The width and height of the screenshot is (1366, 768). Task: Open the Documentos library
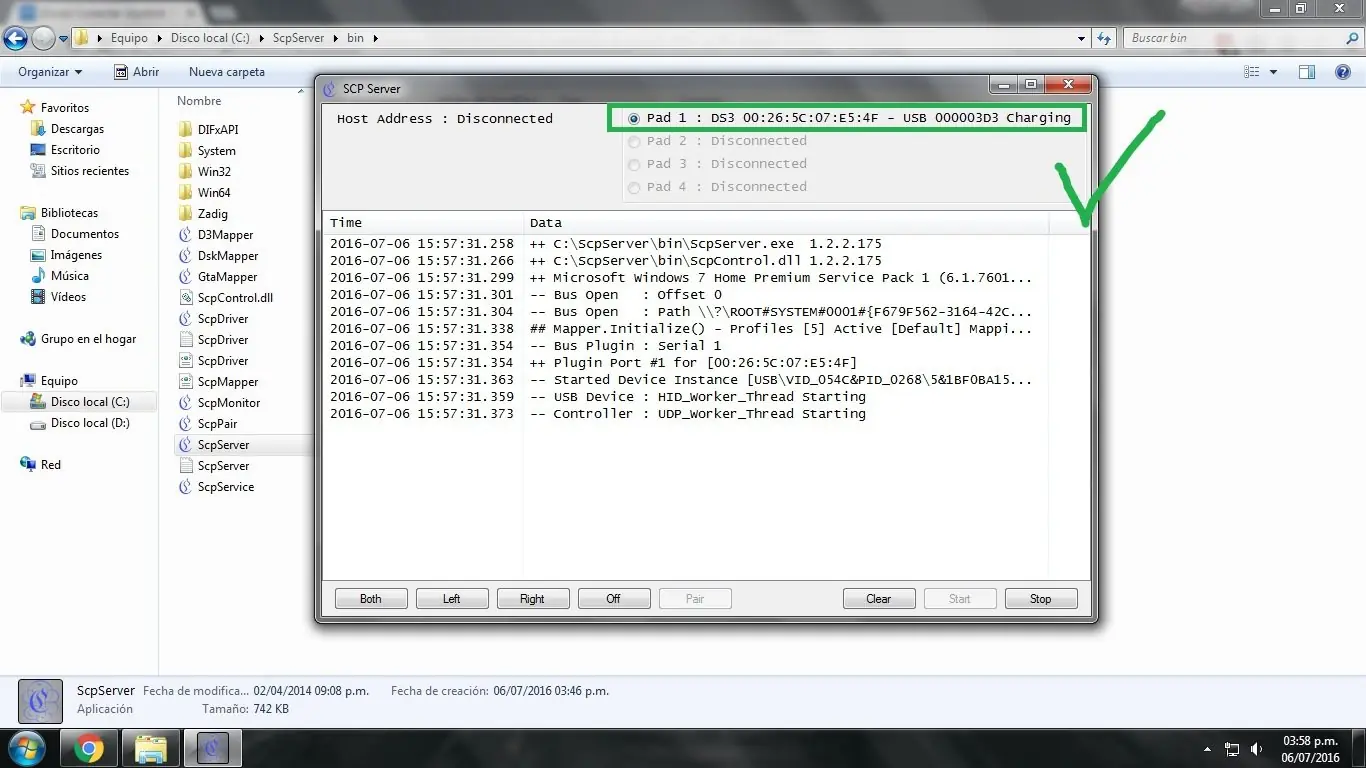point(84,234)
